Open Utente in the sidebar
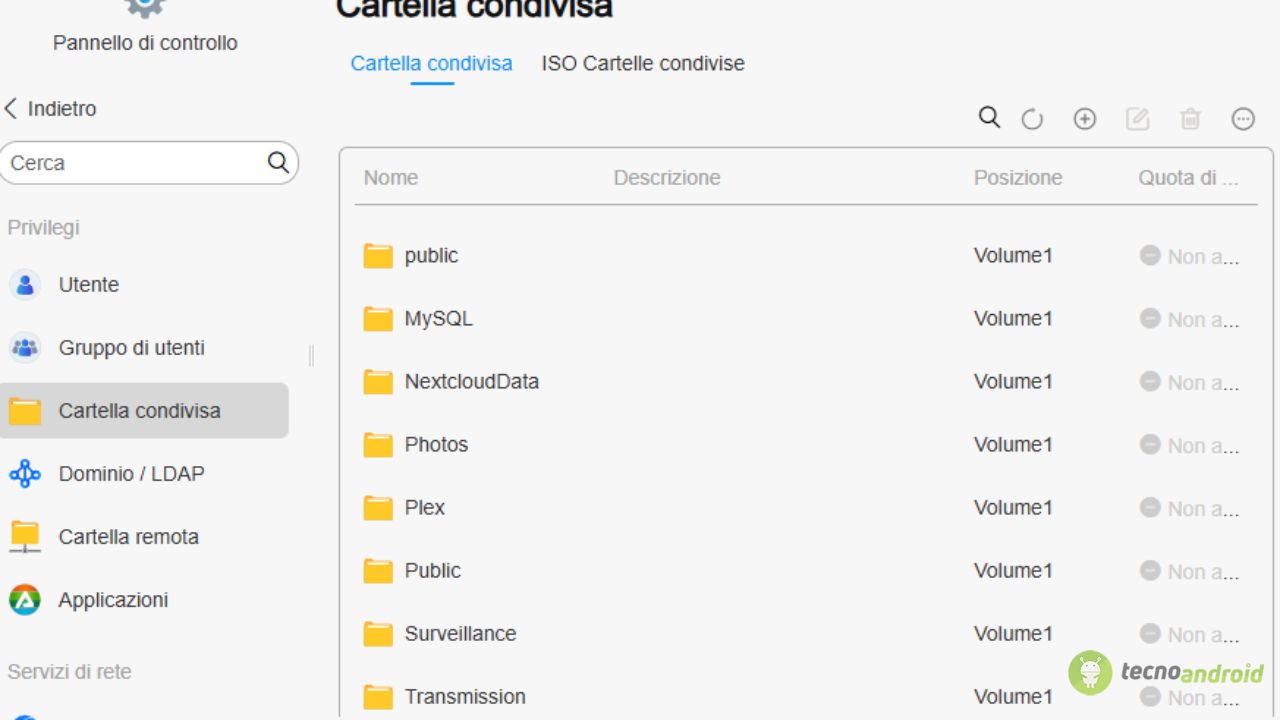 (x=88, y=285)
